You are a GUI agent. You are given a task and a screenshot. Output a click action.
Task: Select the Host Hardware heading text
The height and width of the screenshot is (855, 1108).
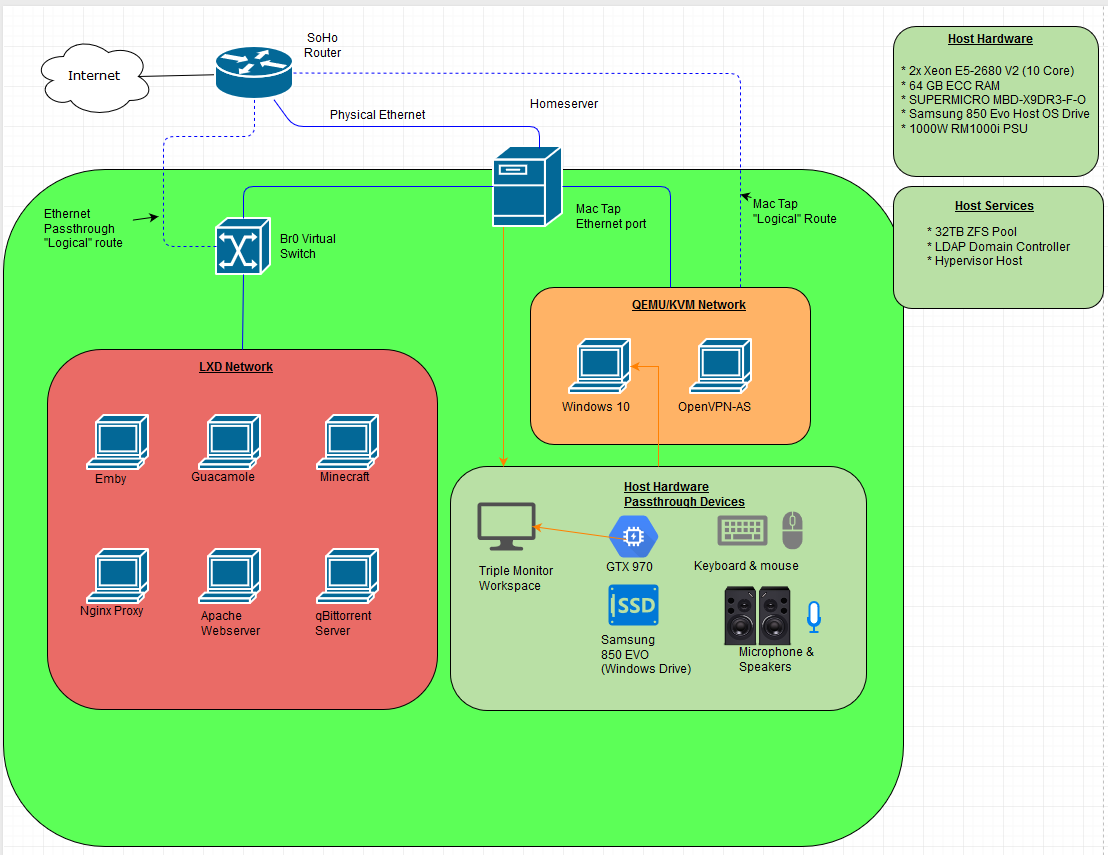coord(990,39)
